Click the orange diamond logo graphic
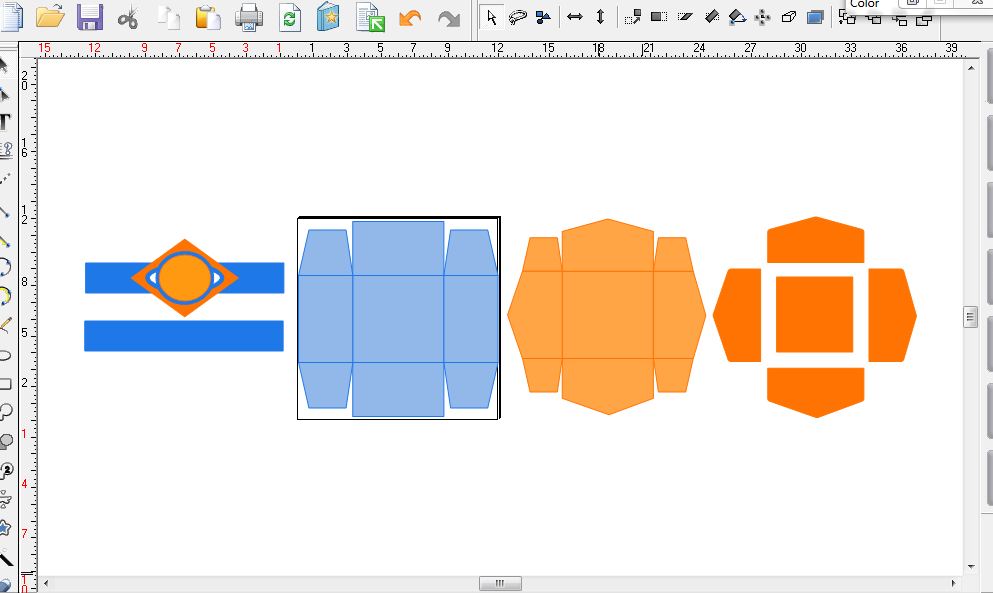This screenshot has width=993, height=593. (x=185, y=277)
